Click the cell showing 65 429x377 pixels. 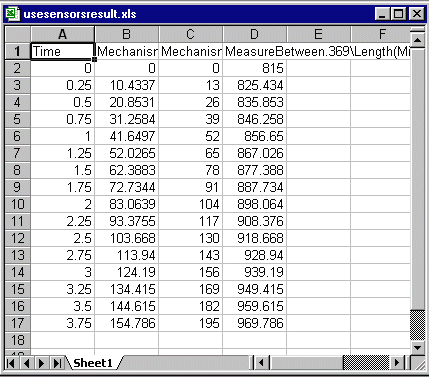(x=190, y=153)
